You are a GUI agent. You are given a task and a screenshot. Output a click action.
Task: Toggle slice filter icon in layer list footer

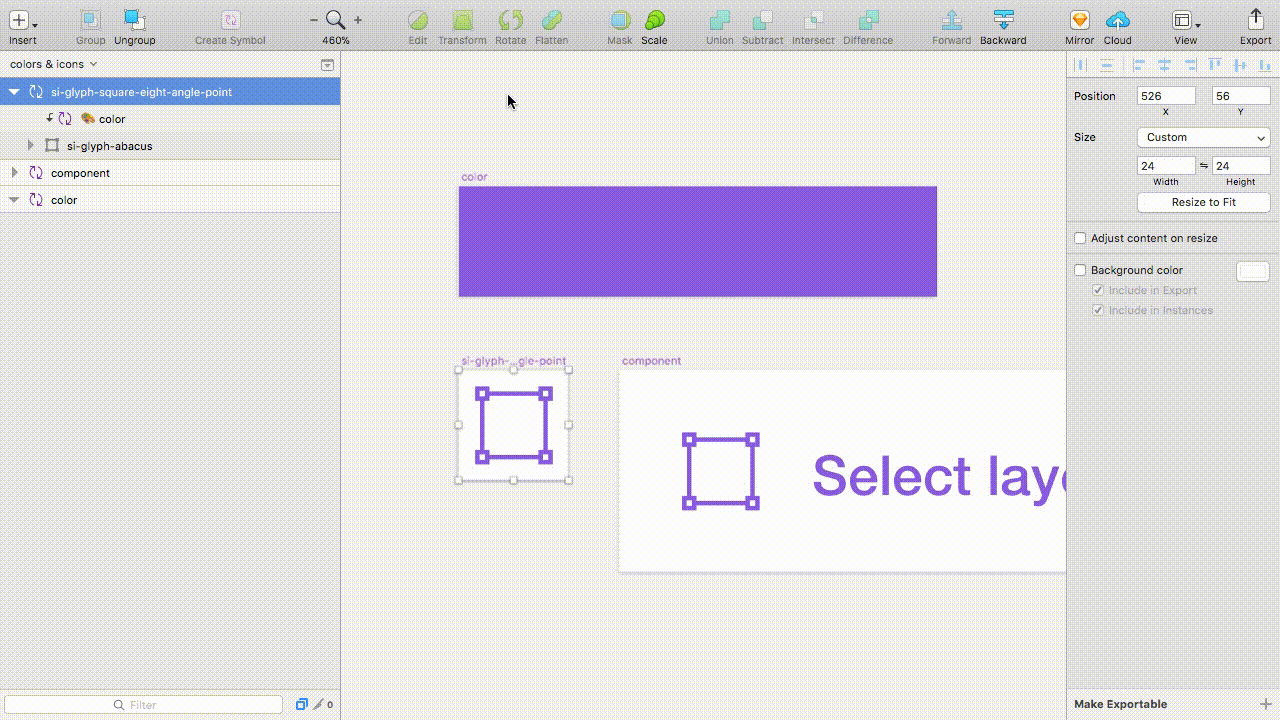318,704
